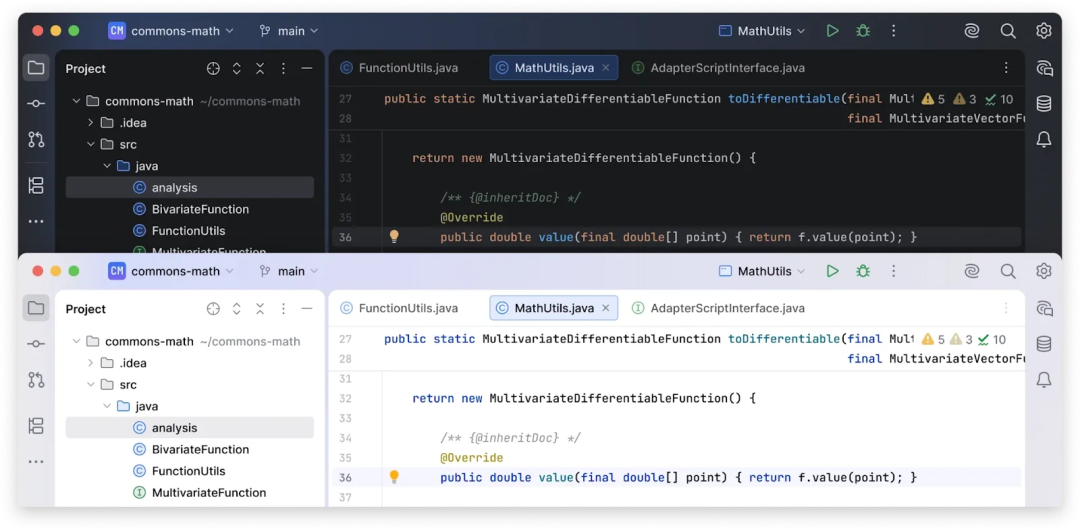The image size is (1080, 530).
Task: Open commons-math project dropdown in dark window
Action: pyautogui.click(x=172, y=31)
